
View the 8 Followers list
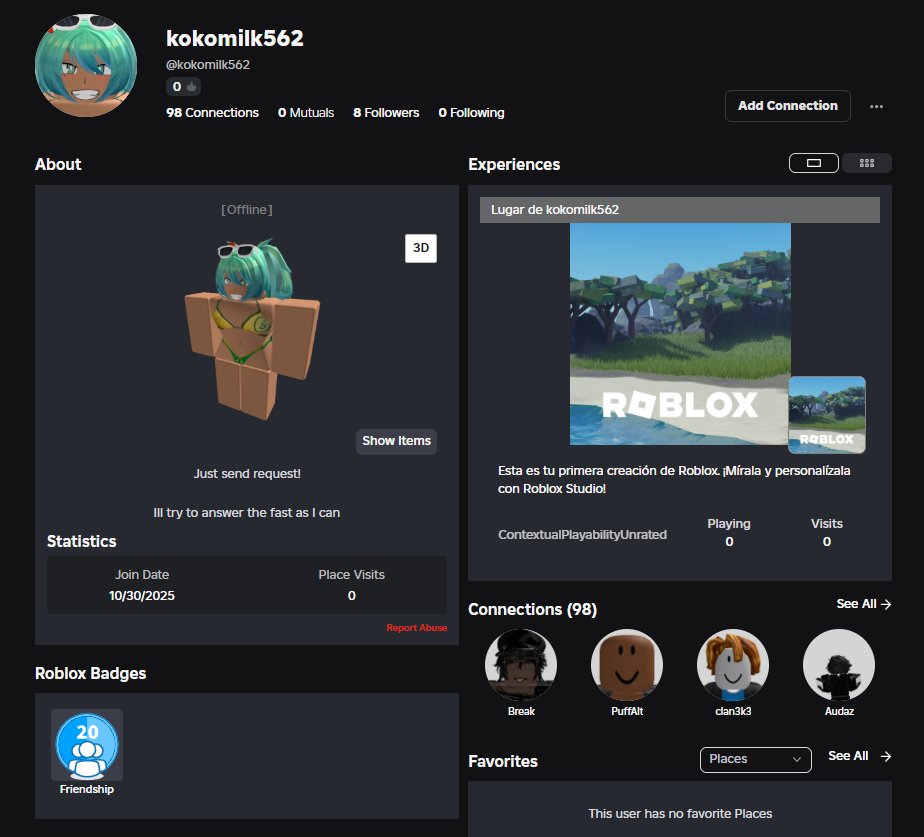pos(386,112)
